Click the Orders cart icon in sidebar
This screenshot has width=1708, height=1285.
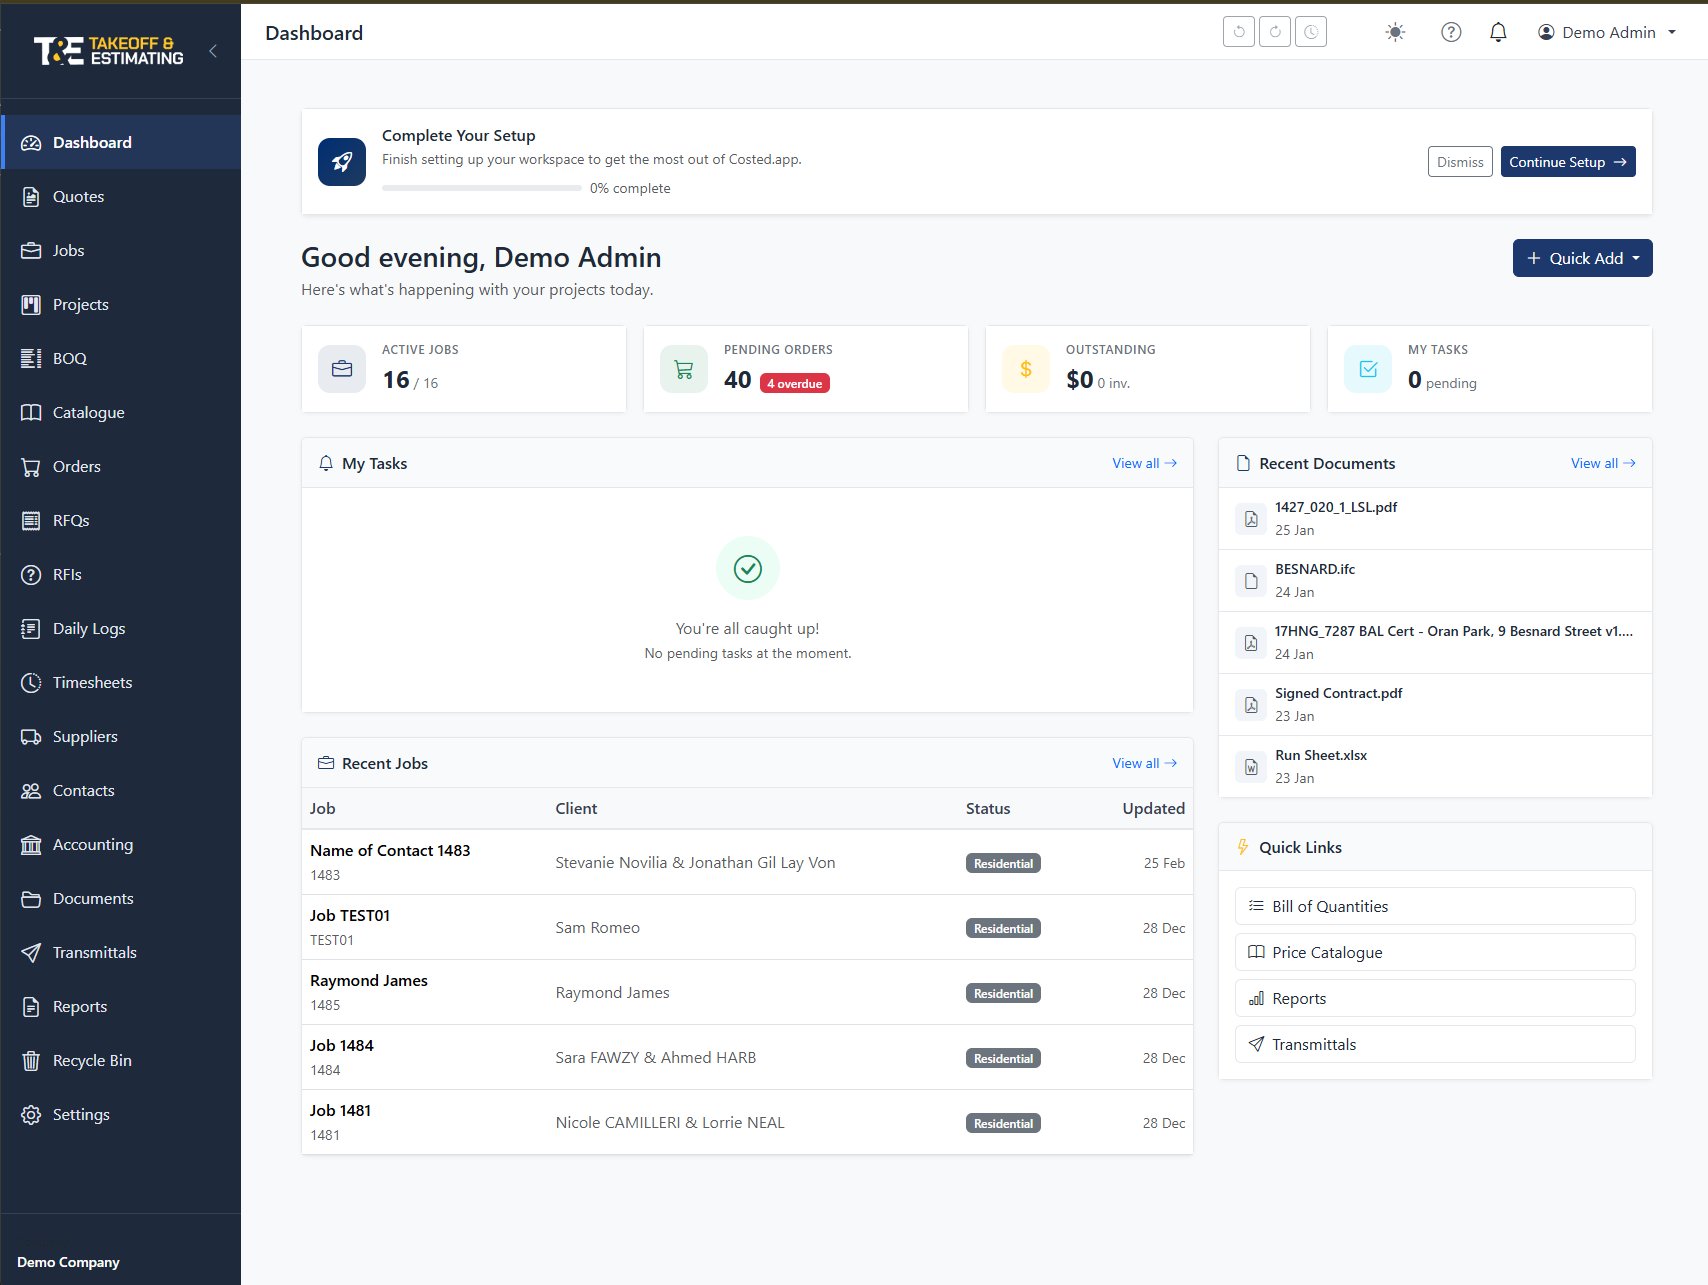[31, 467]
